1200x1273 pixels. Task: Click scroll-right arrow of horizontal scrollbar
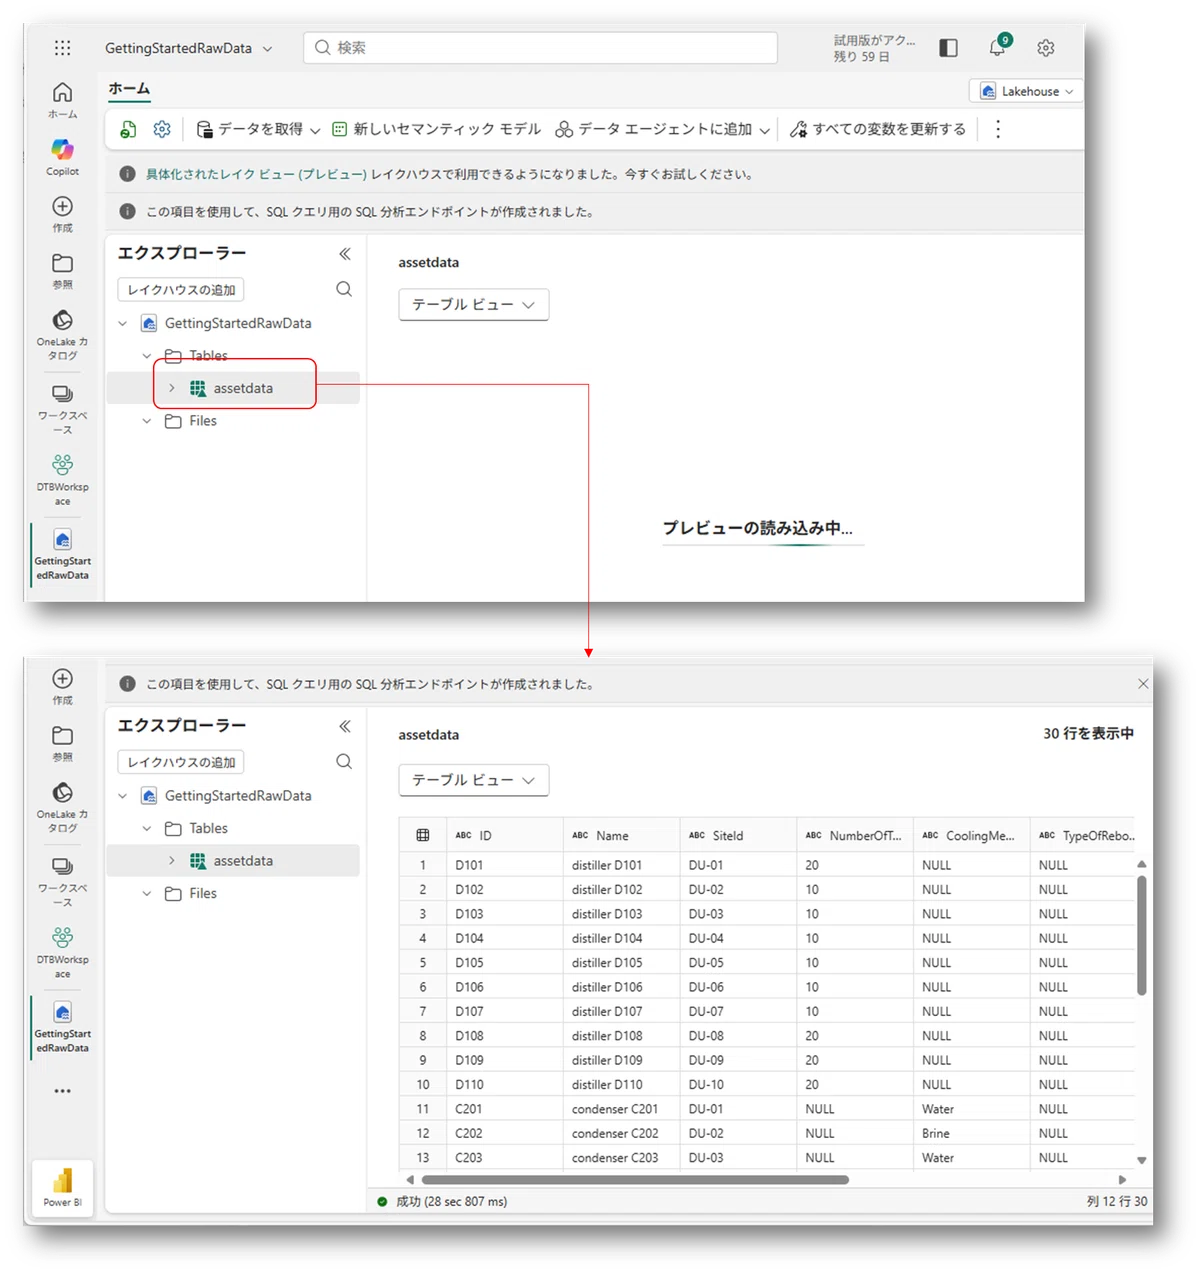[1122, 1180]
